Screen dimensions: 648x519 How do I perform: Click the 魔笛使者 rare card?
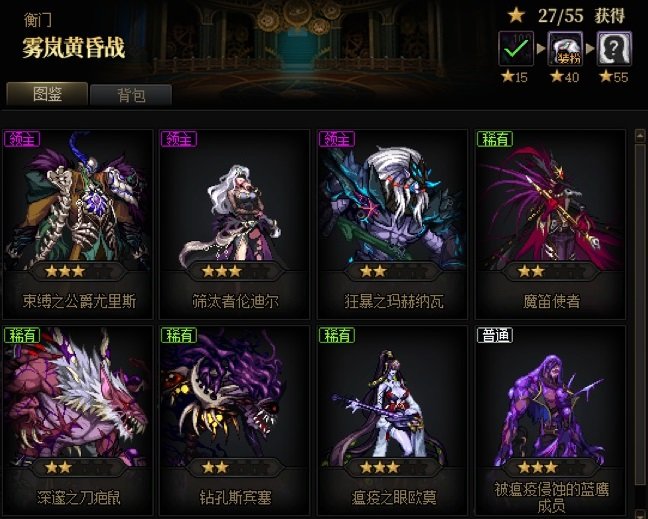[x=550, y=224]
